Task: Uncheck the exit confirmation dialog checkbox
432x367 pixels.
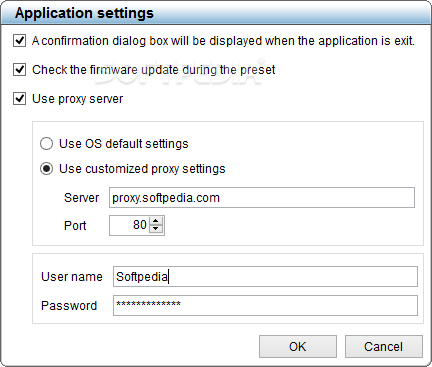Action: pyautogui.click(x=19, y=41)
